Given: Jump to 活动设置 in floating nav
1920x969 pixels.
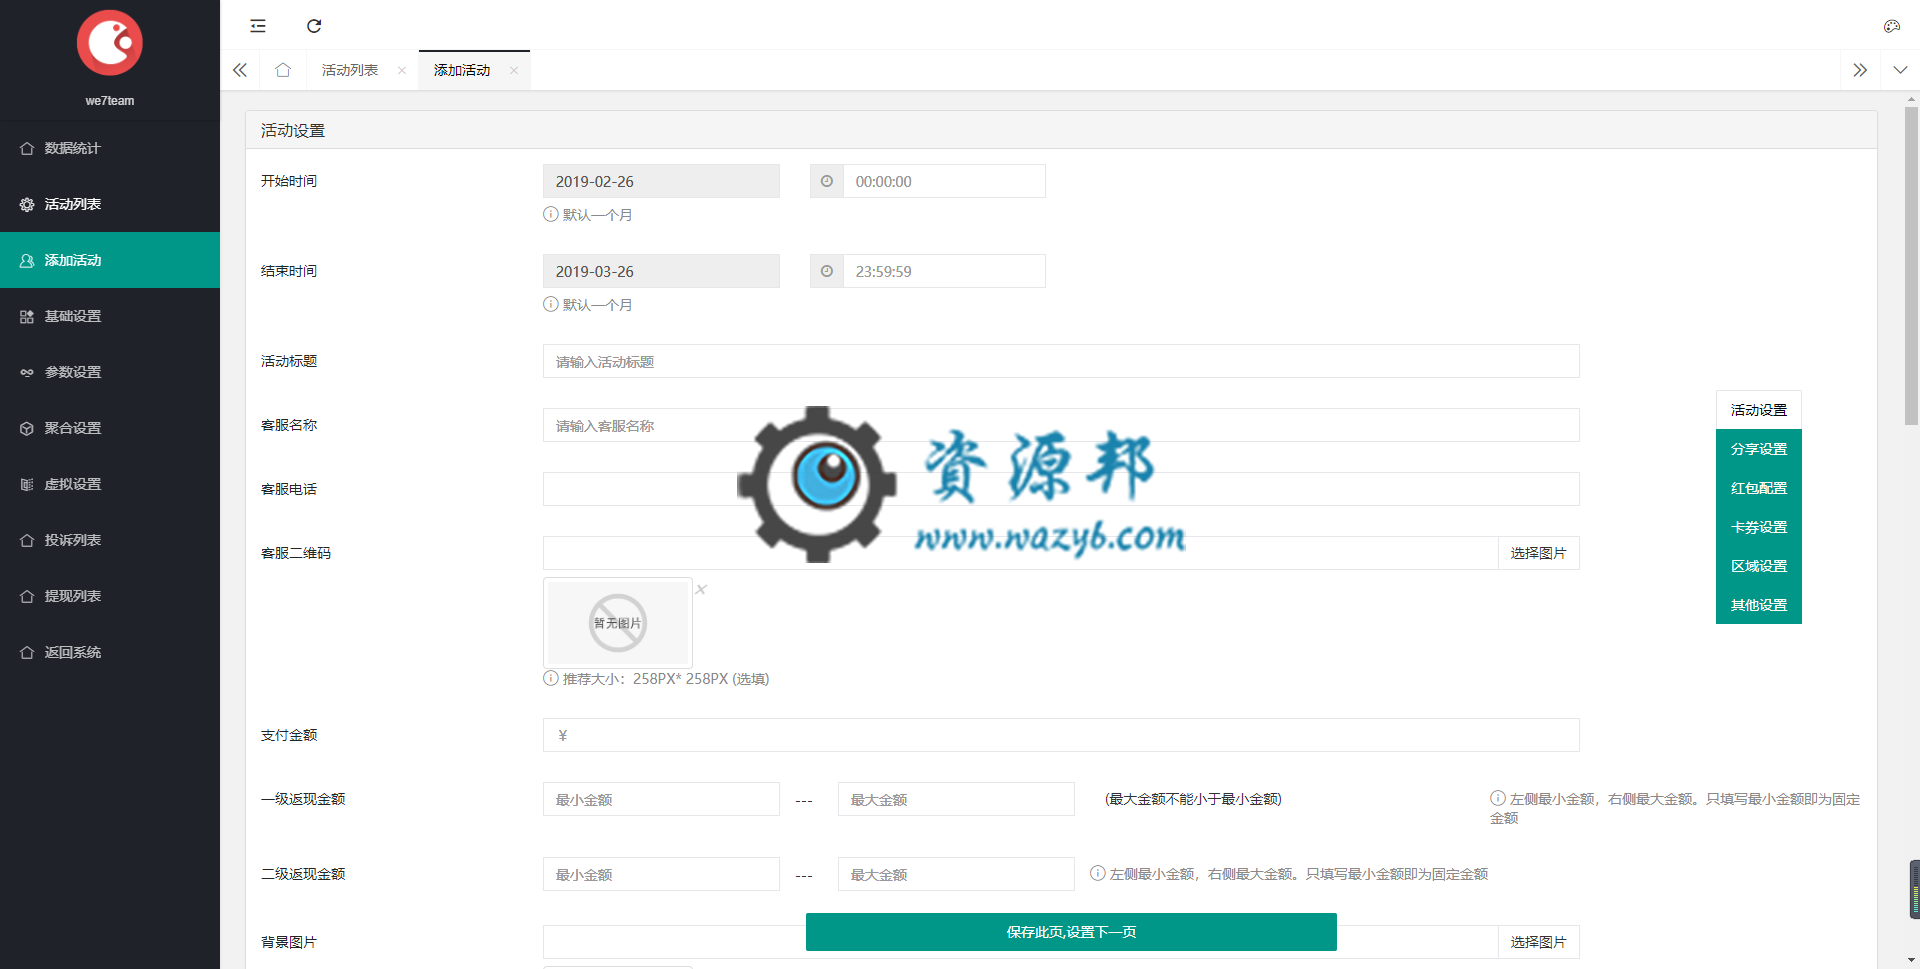Looking at the screenshot, I should 1759,410.
